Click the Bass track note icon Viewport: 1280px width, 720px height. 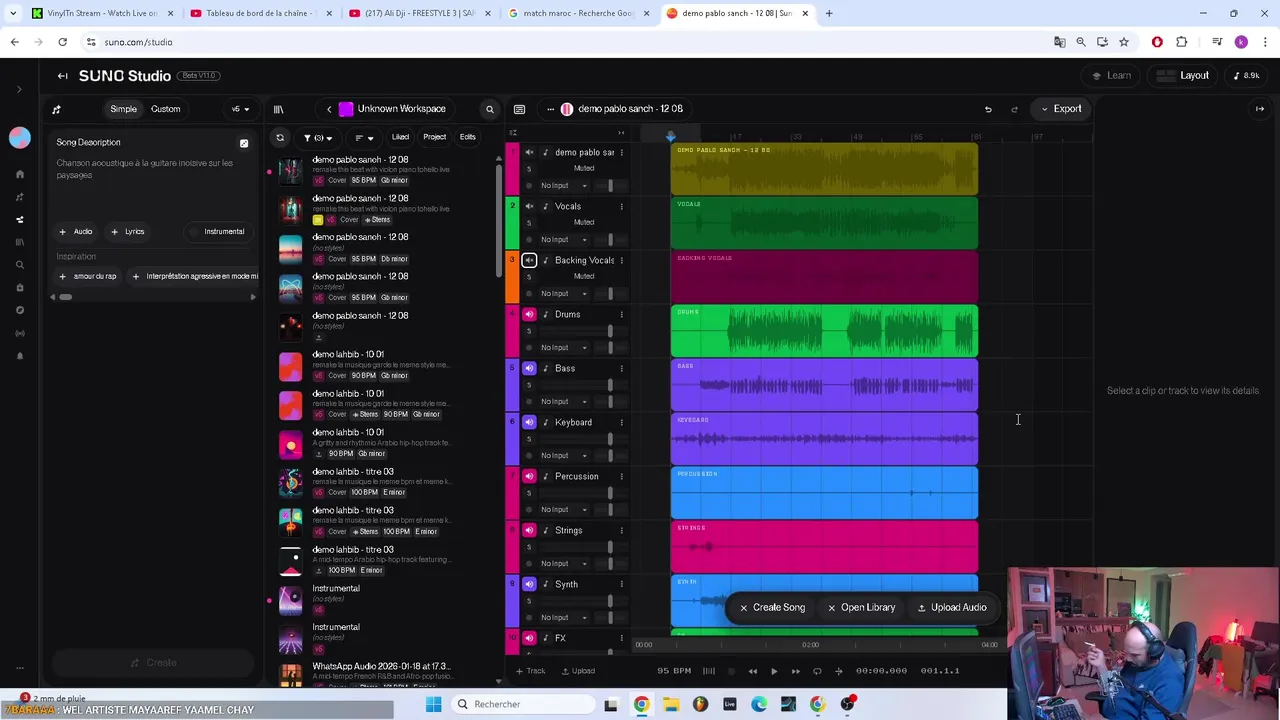(545, 368)
